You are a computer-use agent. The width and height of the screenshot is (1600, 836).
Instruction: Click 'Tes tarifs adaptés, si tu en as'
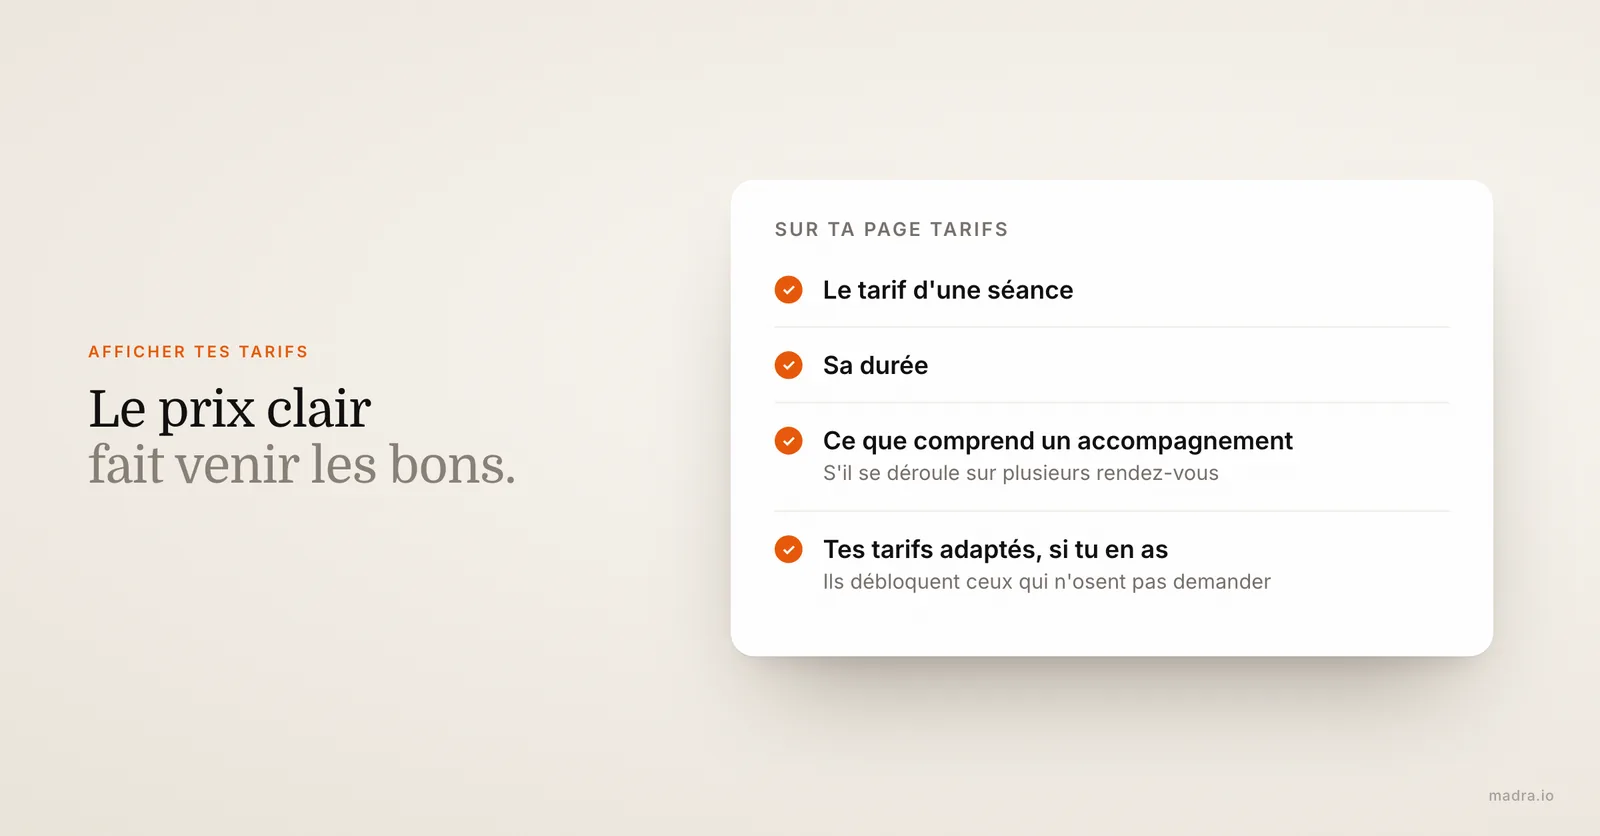995,549
